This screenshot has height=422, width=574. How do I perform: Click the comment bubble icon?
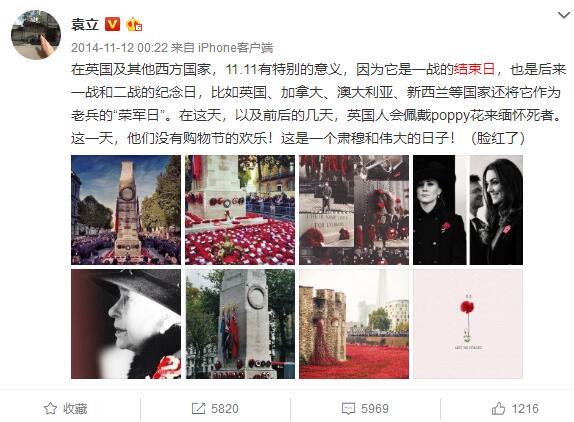[x=348, y=408]
